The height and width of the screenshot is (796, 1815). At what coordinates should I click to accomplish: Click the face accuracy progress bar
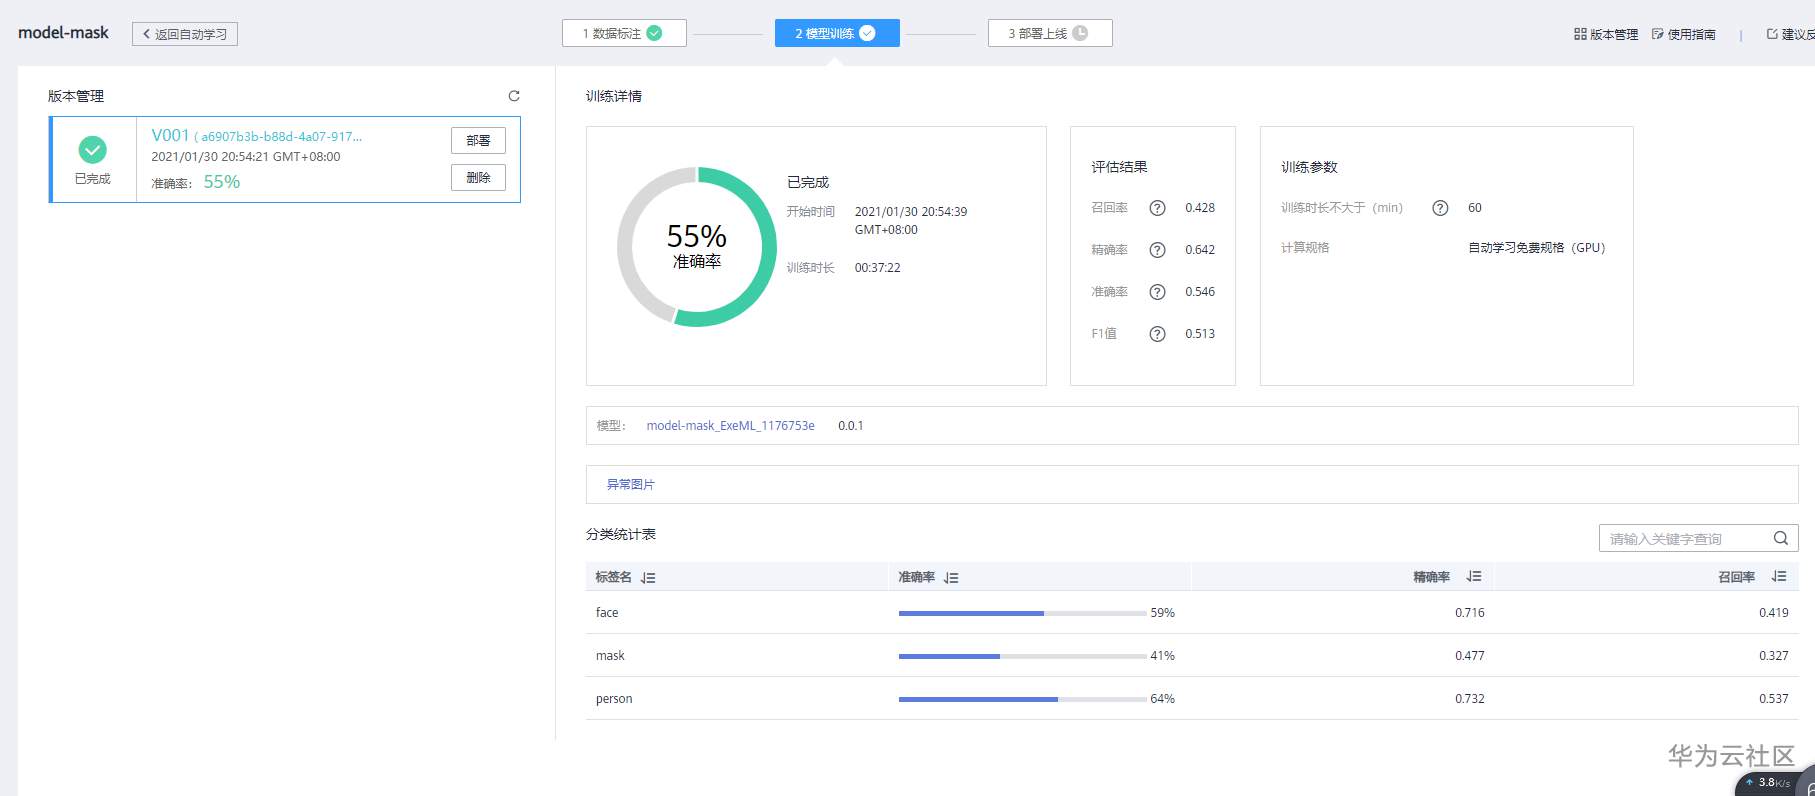pyautogui.click(x=1022, y=613)
